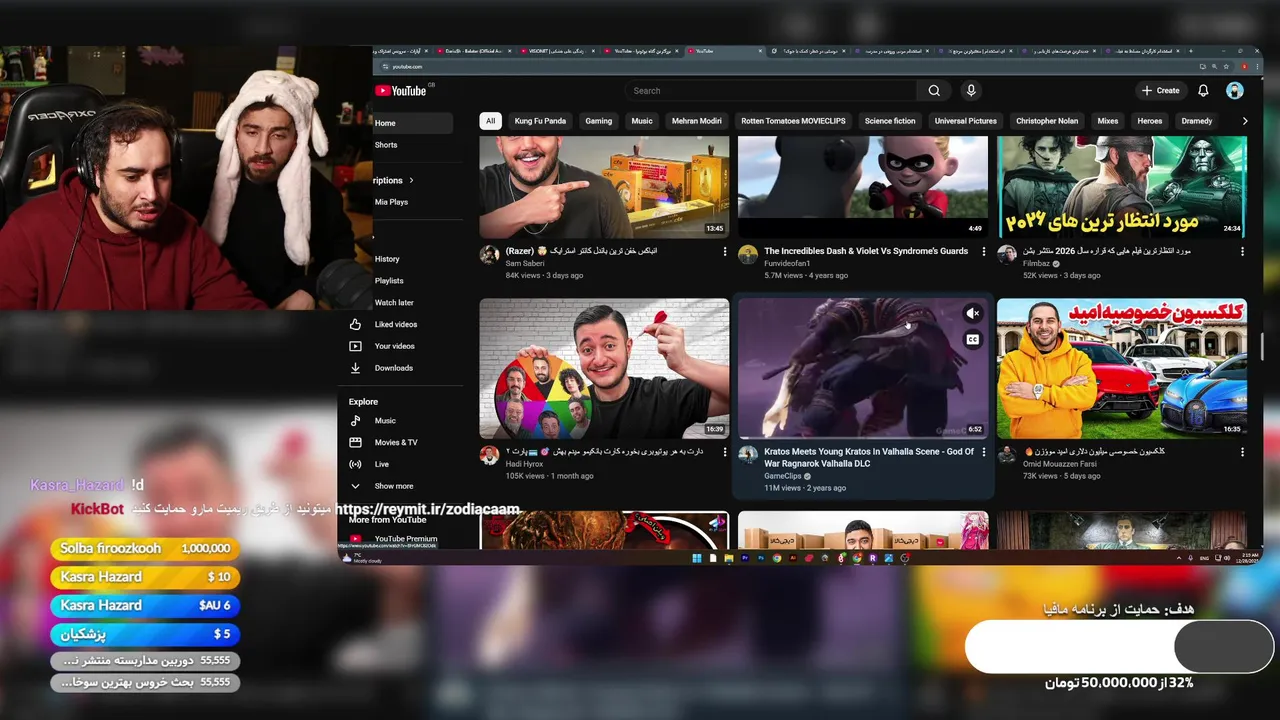Open YouTube Premium in the sidebar
The height and width of the screenshot is (720, 1280).
406,539
